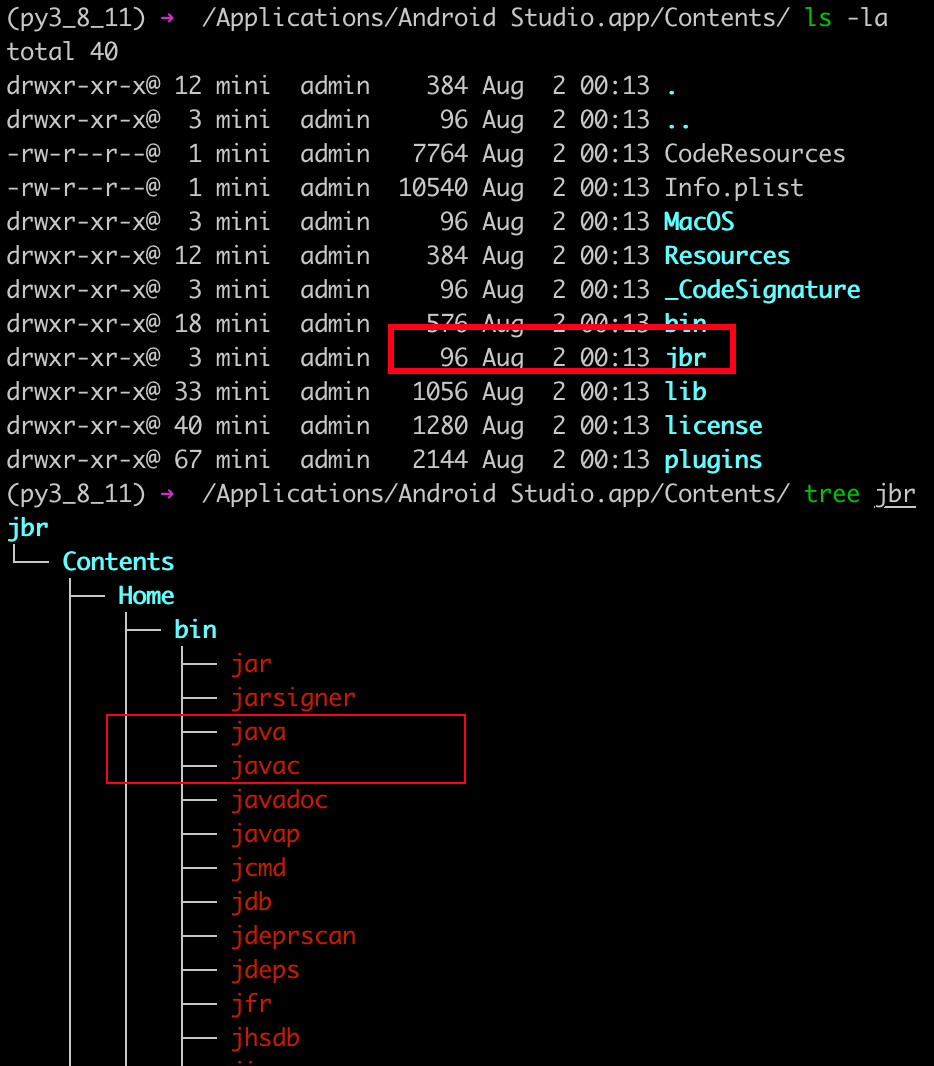This screenshot has height=1066, width=934.
Task: Click the single dot directory entry
Action: [x=672, y=92]
